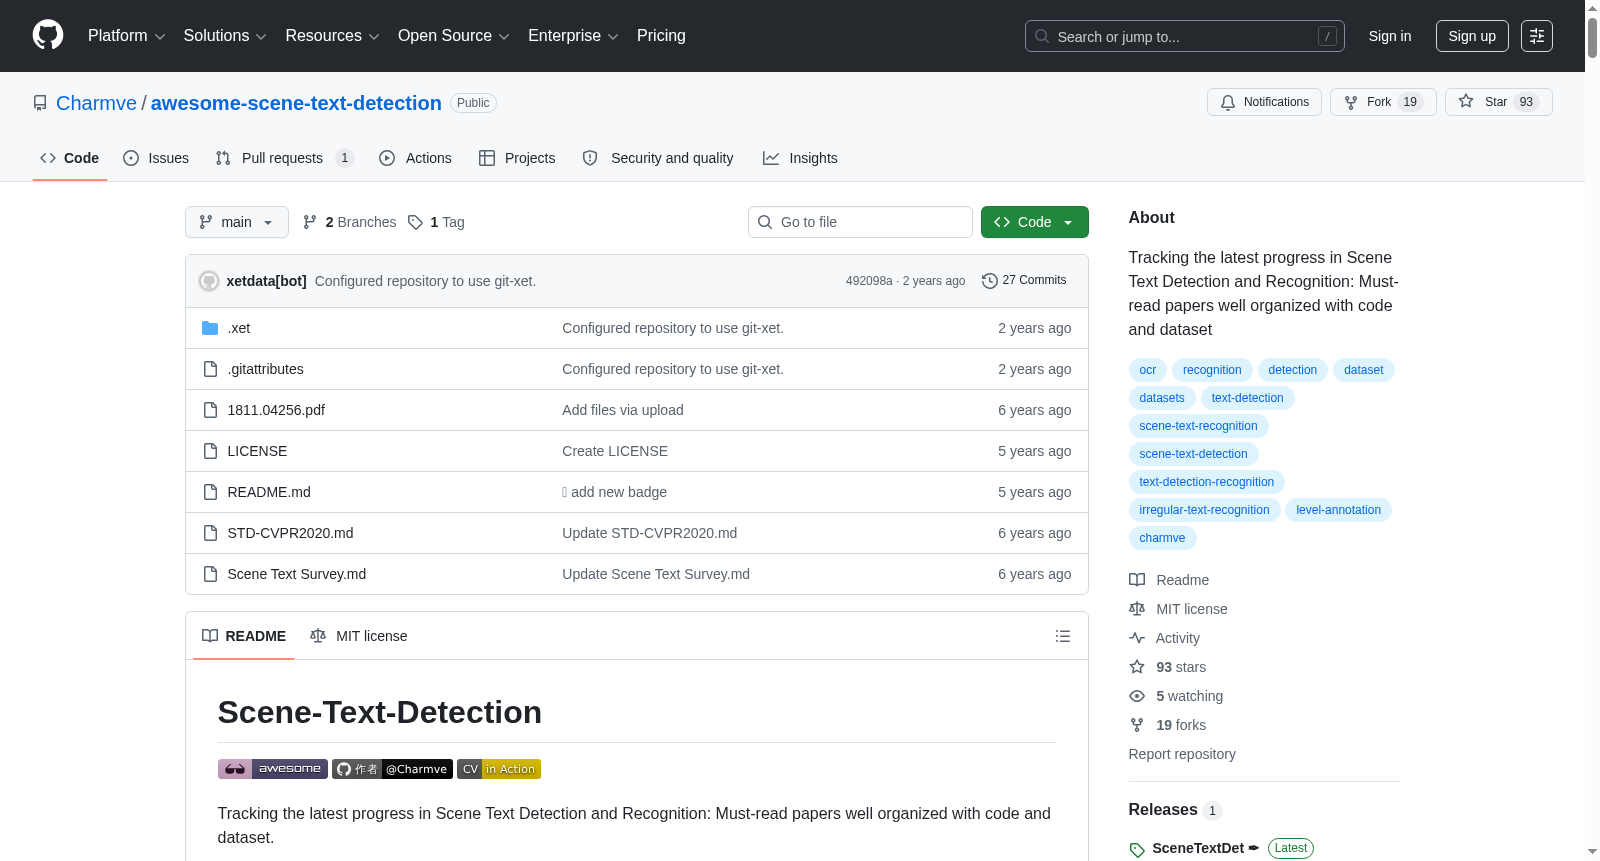Screen dimensions: 1600x861
Task: Switch to the Pull requests tab
Action: (284, 158)
